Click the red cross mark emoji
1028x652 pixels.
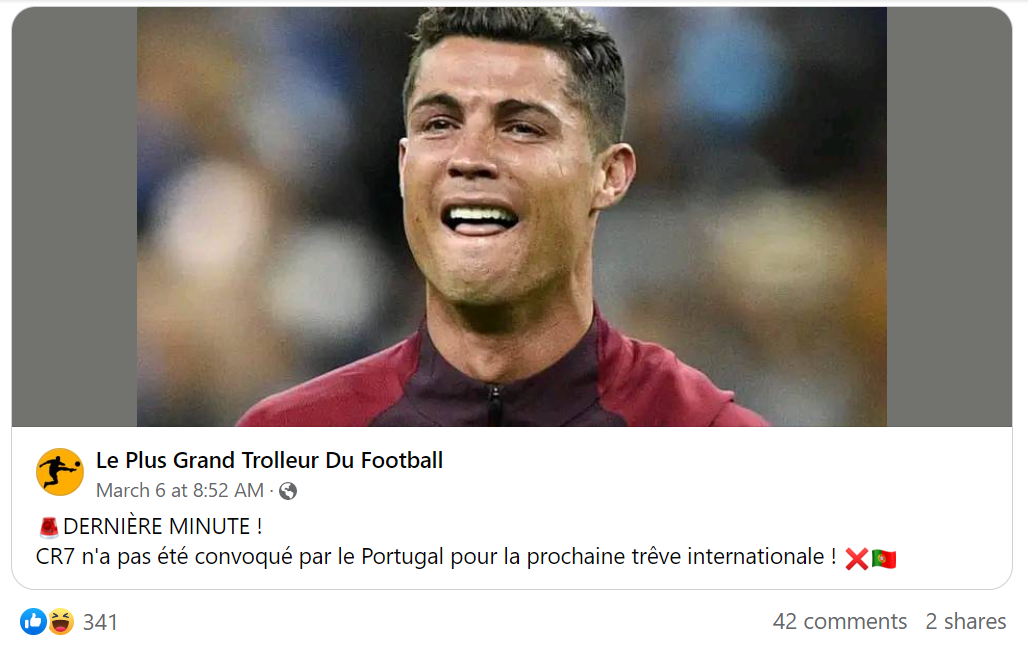[856, 559]
